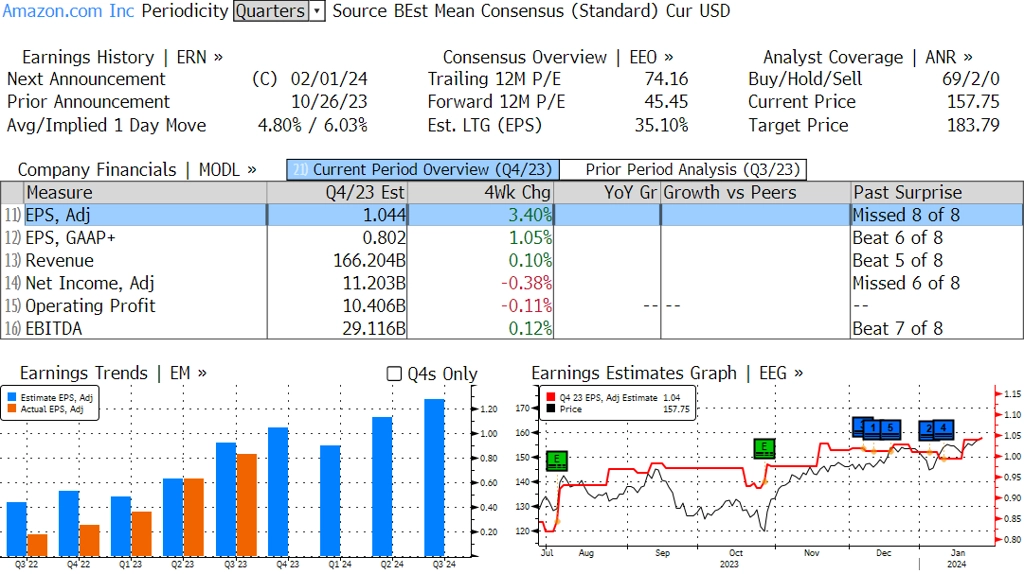Click the 166.204B Revenue estimate cell
Image resolution: width=1024 pixels, height=574 pixels.
pos(337,261)
